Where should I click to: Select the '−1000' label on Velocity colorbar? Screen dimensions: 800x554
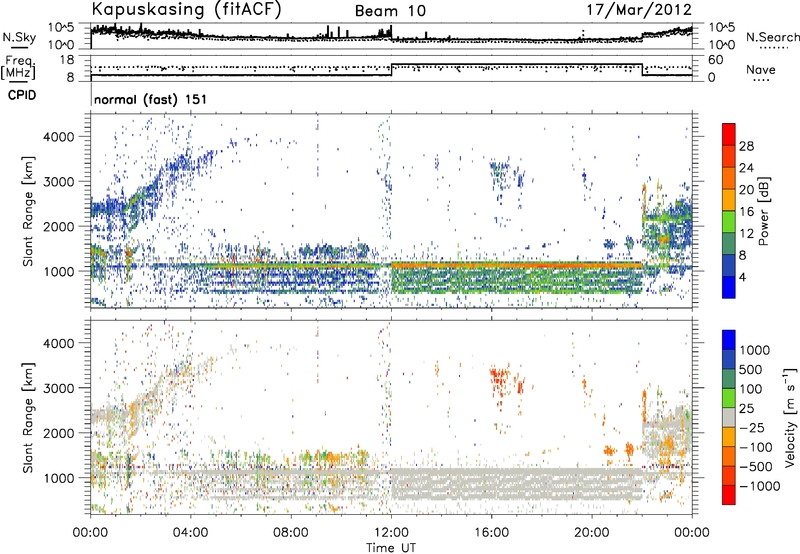(x=759, y=486)
